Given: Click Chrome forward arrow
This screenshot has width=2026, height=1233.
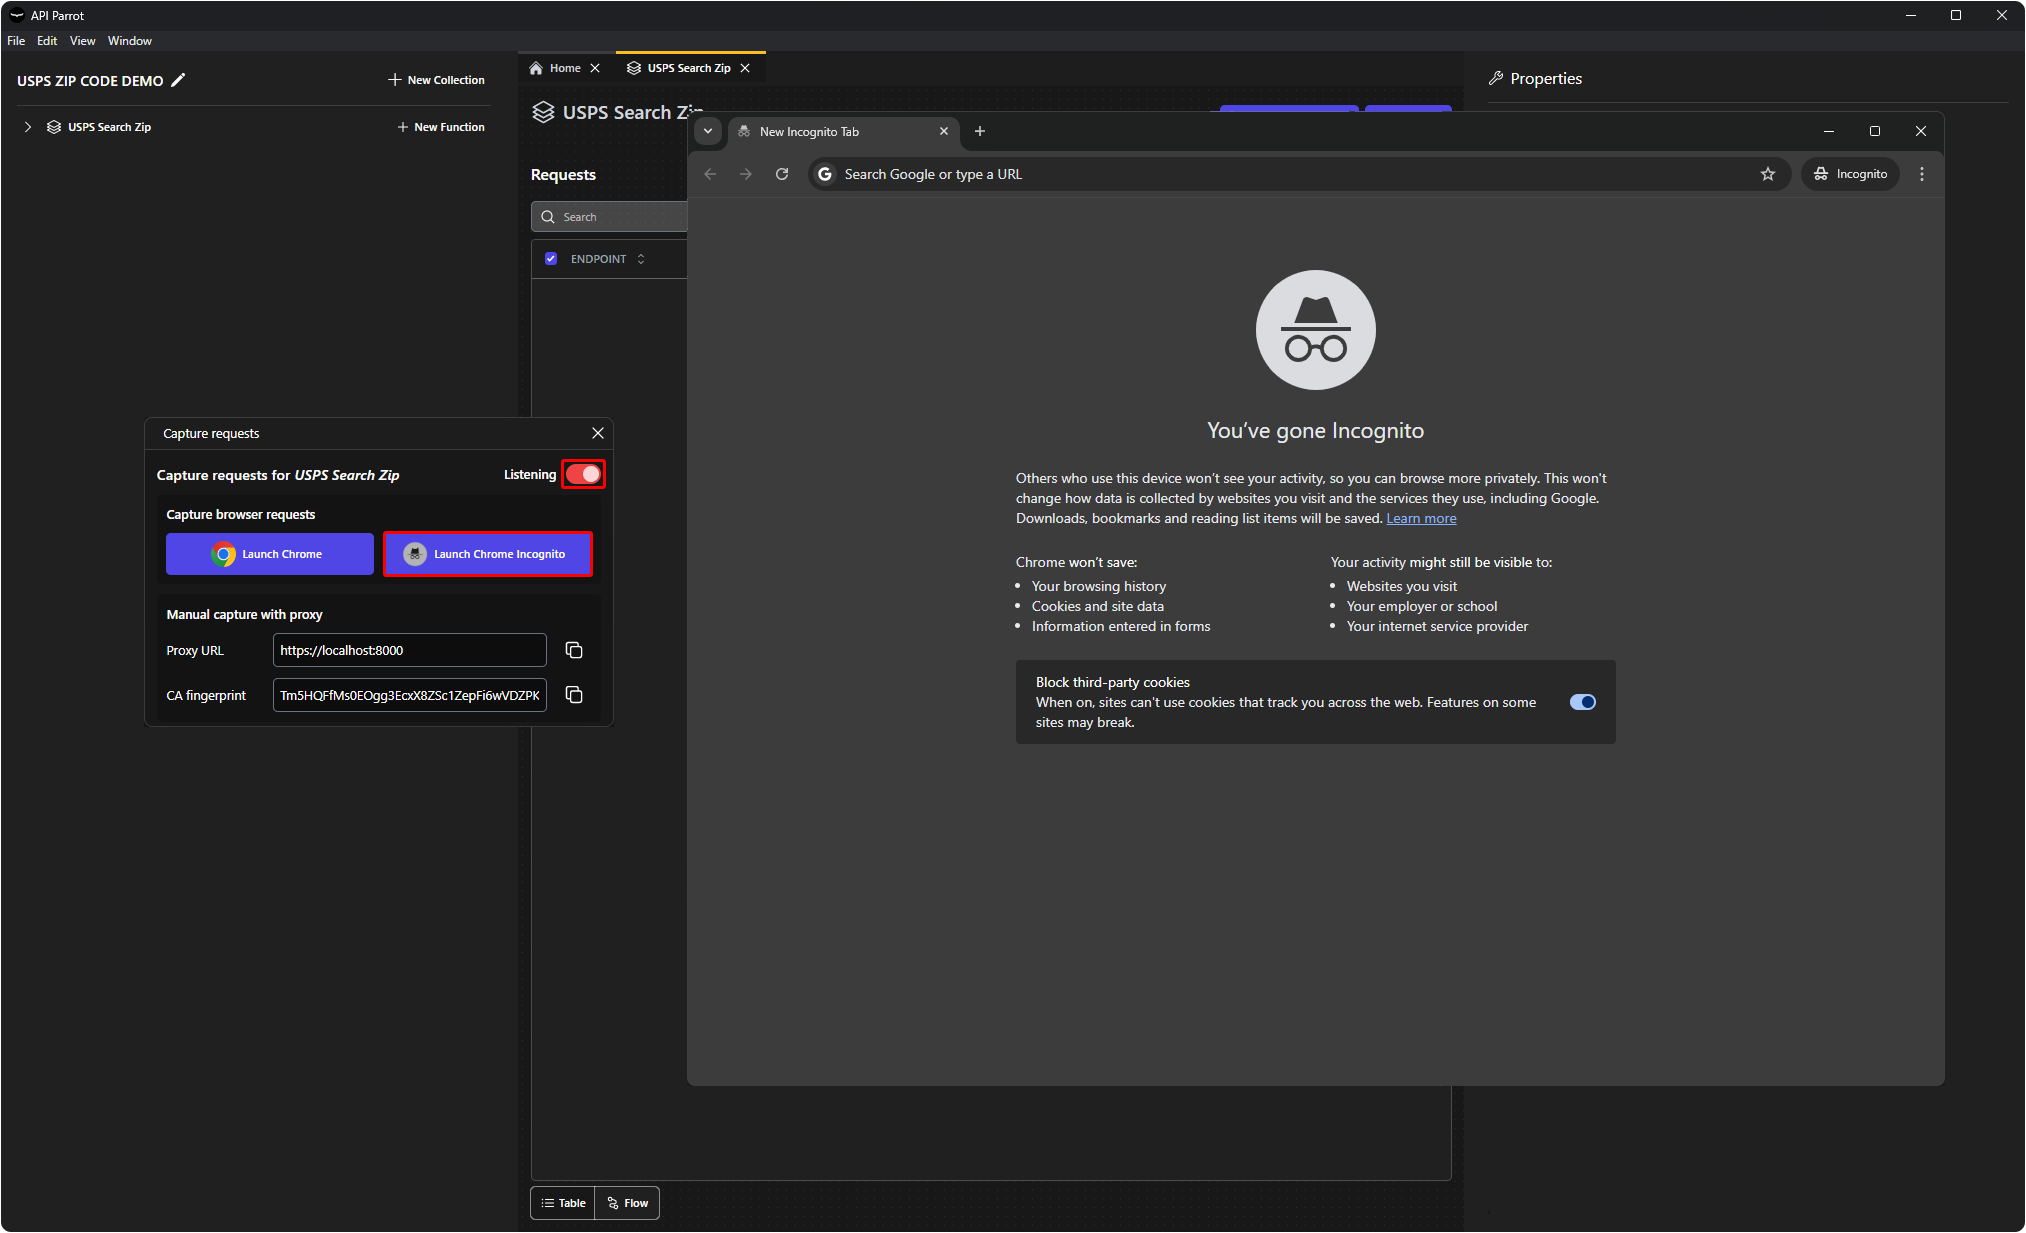Looking at the screenshot, I should (746, 174).
